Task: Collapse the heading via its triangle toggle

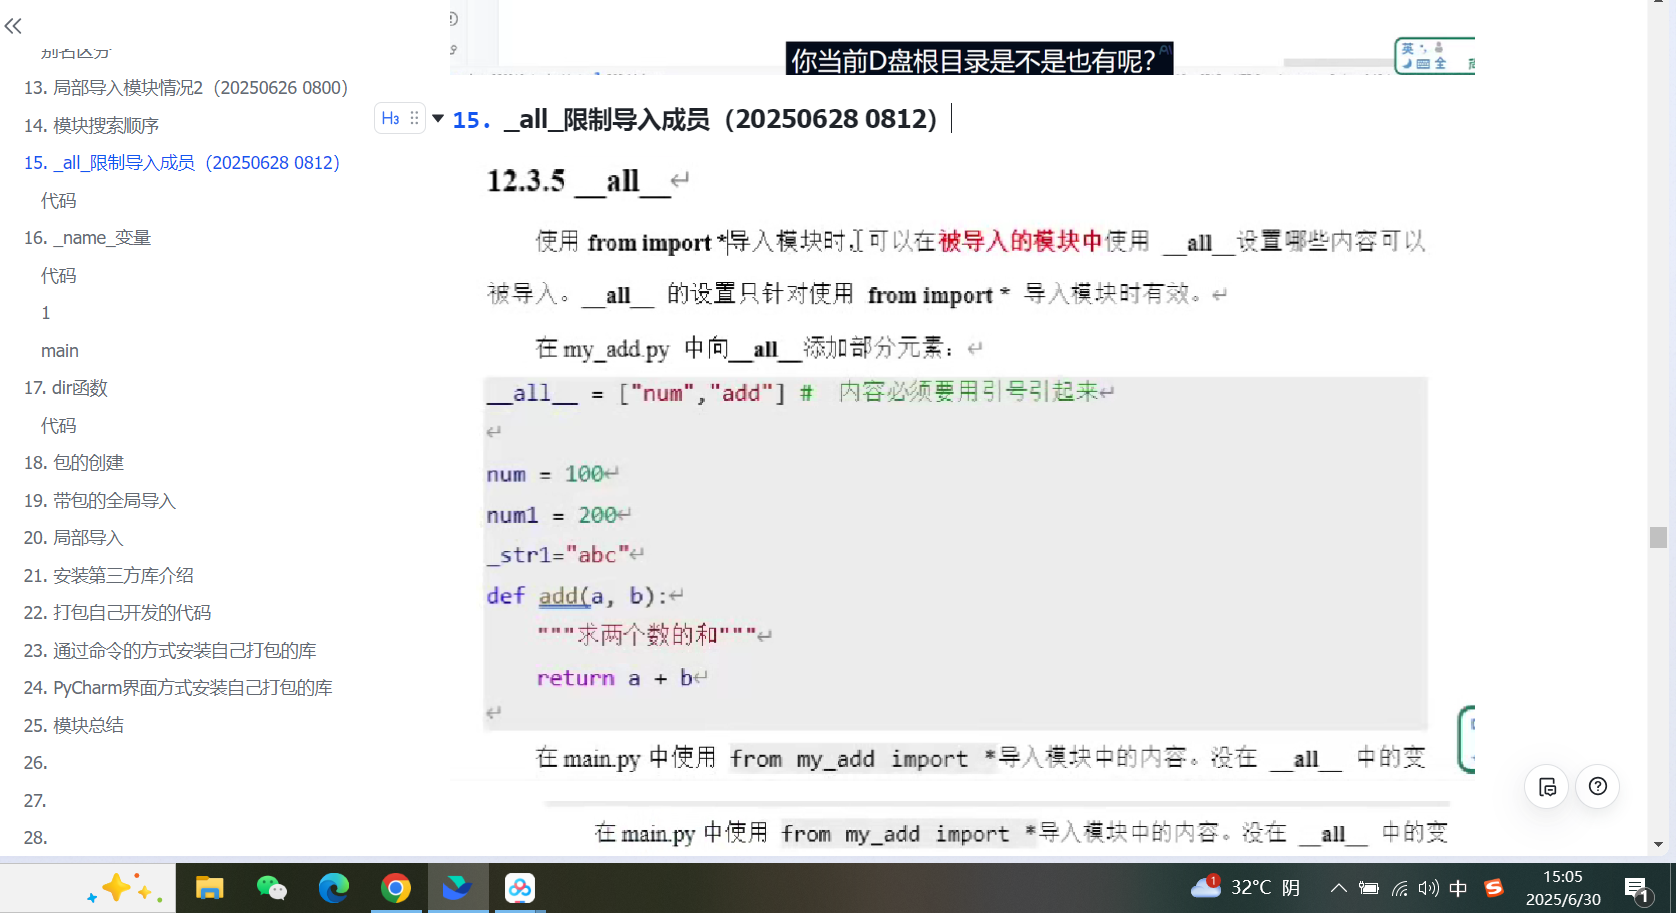Action: [x=438, y=118]
